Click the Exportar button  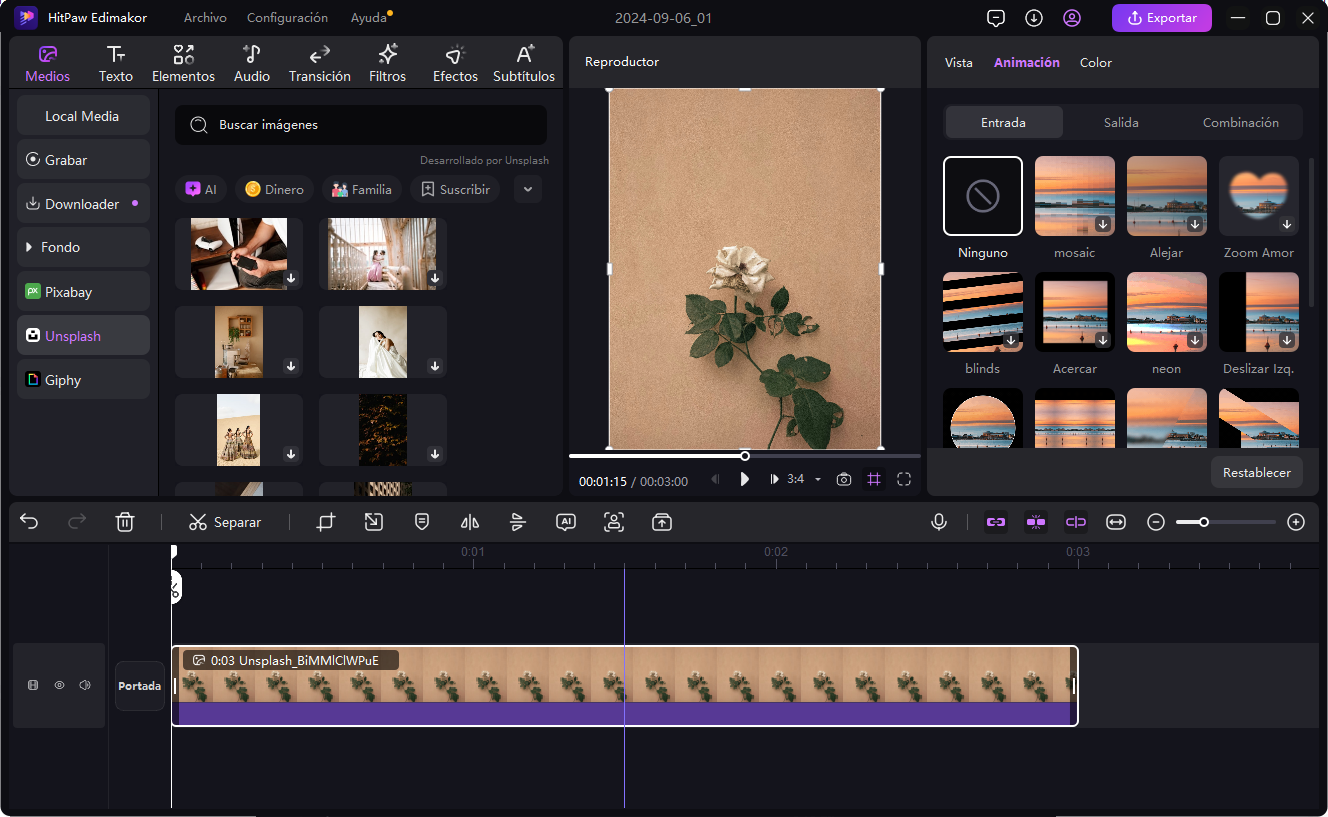[1161, 17]
